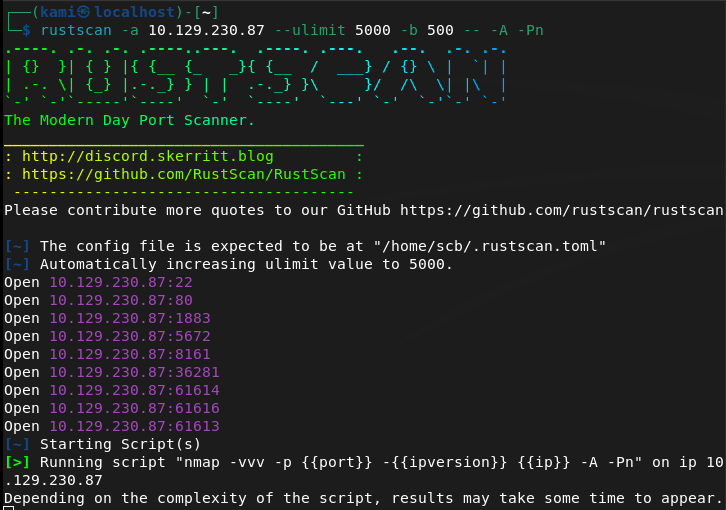The image size is (726, 510).
Task: Click the [~] marker beside Starting Script(s)
Action: pyautogui.click(x=17, y=444)
